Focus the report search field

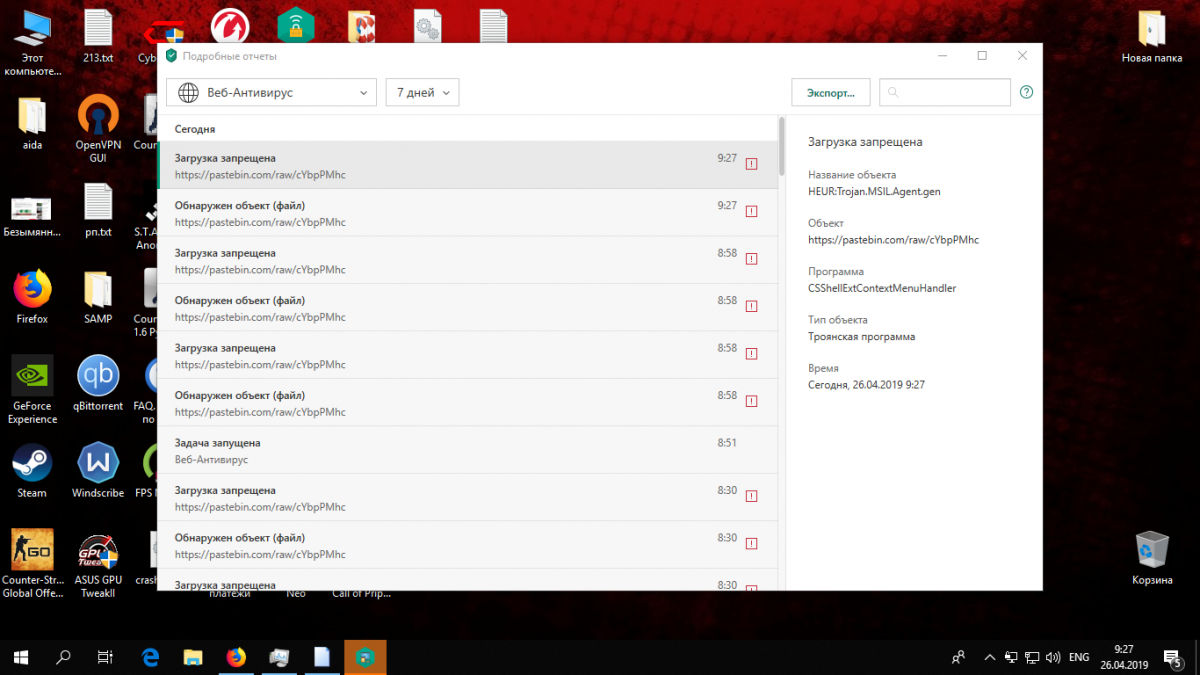point(945,92)
